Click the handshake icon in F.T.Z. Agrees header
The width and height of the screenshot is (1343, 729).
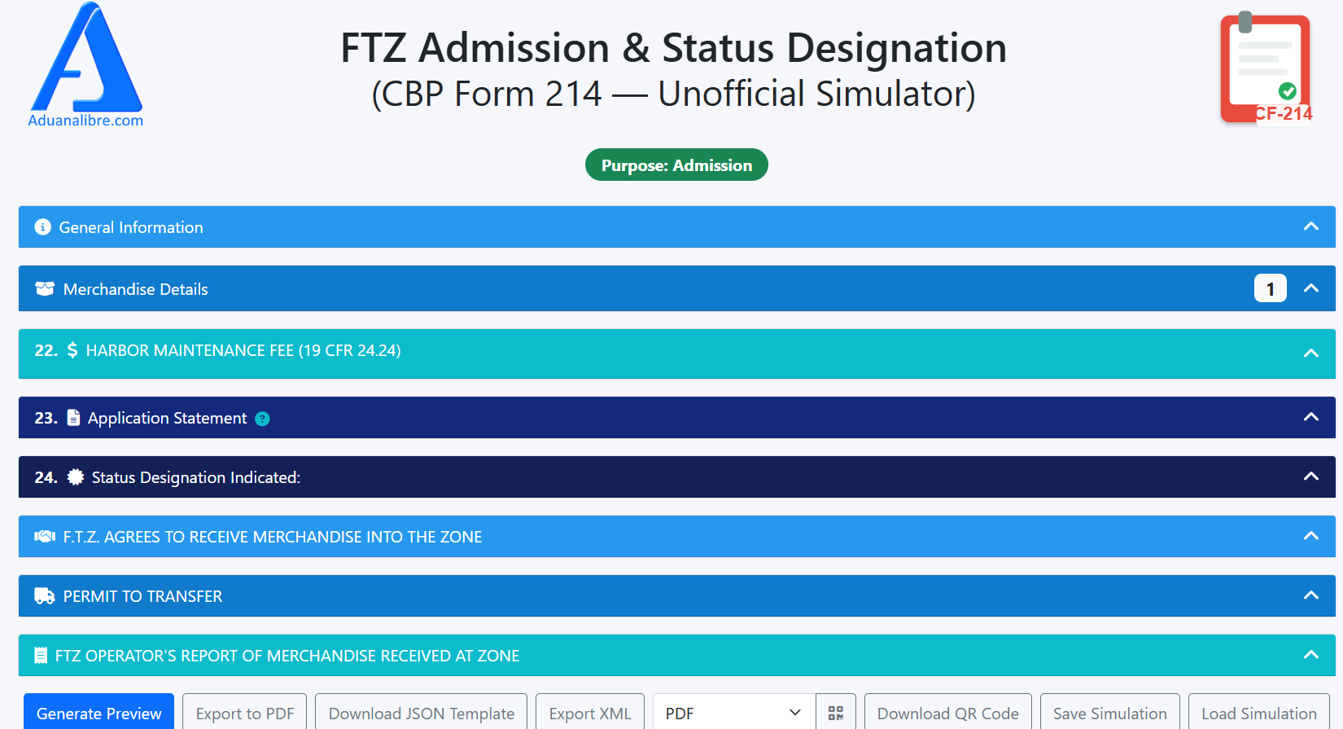[x=44, y=537]
